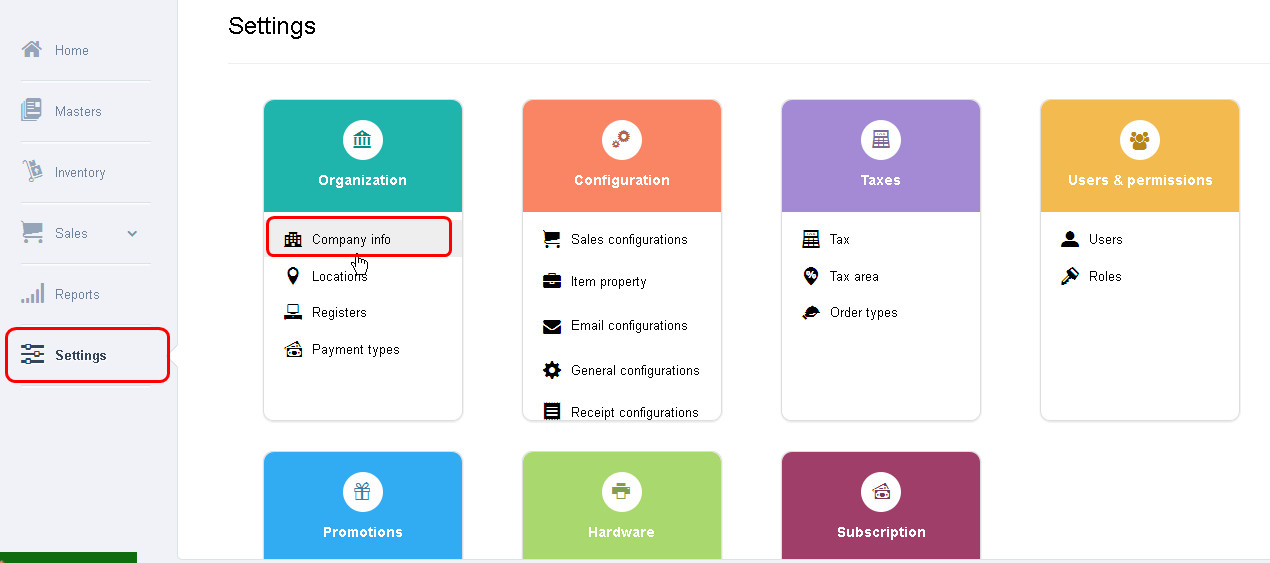
Task: Open Payment types settings
Action: (x=355, y=349)
